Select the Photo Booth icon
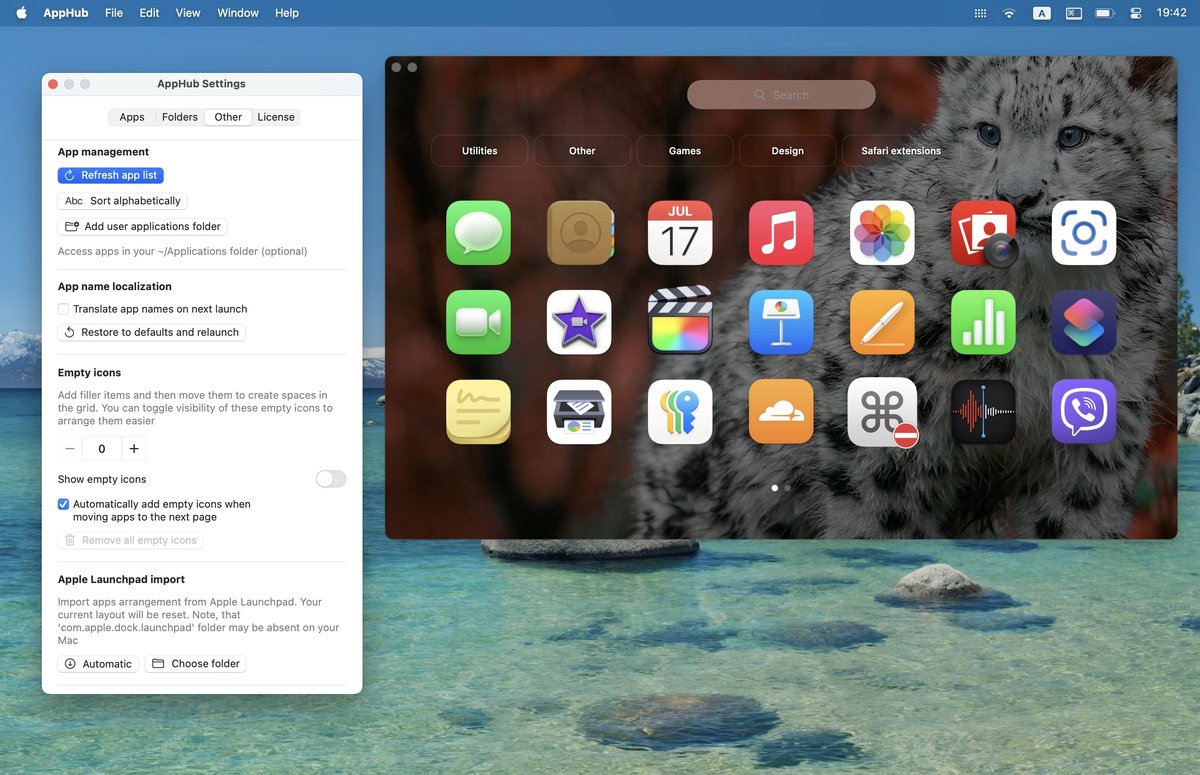Image resolution: width=1200 pixels, height=775 pixels. pos(983,232)
